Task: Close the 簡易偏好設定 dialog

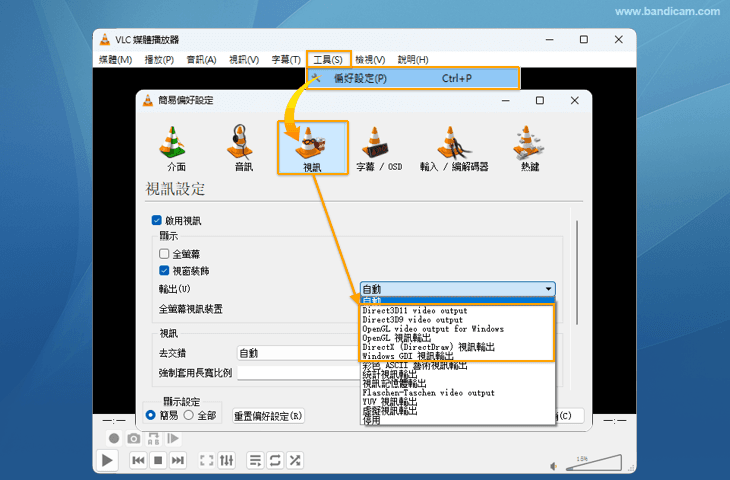Action: click(575, 100)
